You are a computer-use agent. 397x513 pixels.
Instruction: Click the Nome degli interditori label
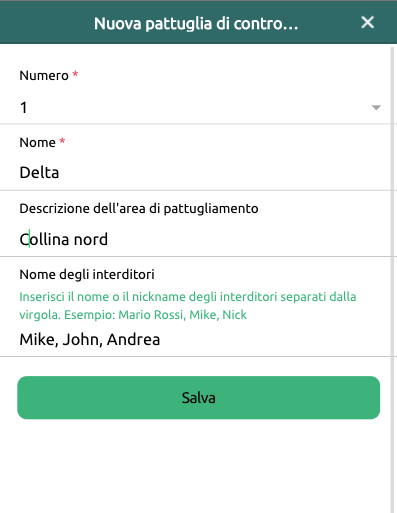point(87,275)
